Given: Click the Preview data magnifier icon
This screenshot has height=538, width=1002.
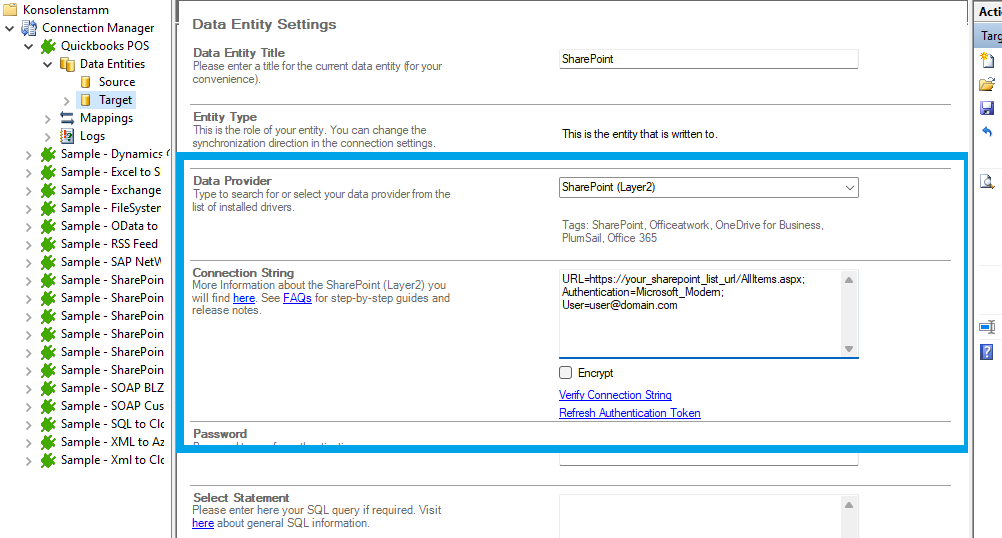Looking at the screenshot, I should [987, 182].
